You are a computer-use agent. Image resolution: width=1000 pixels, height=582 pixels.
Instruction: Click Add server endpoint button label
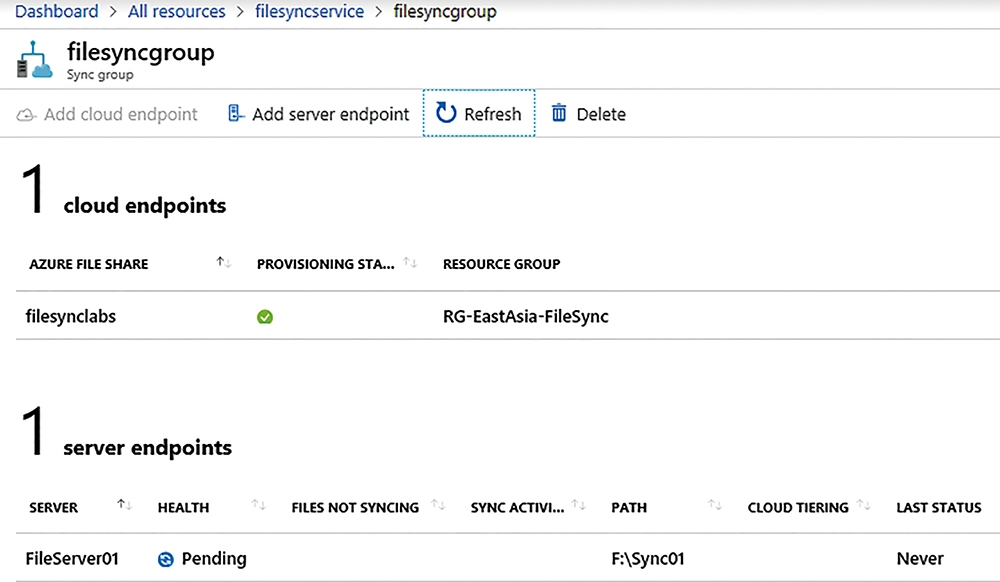(330, 114)
